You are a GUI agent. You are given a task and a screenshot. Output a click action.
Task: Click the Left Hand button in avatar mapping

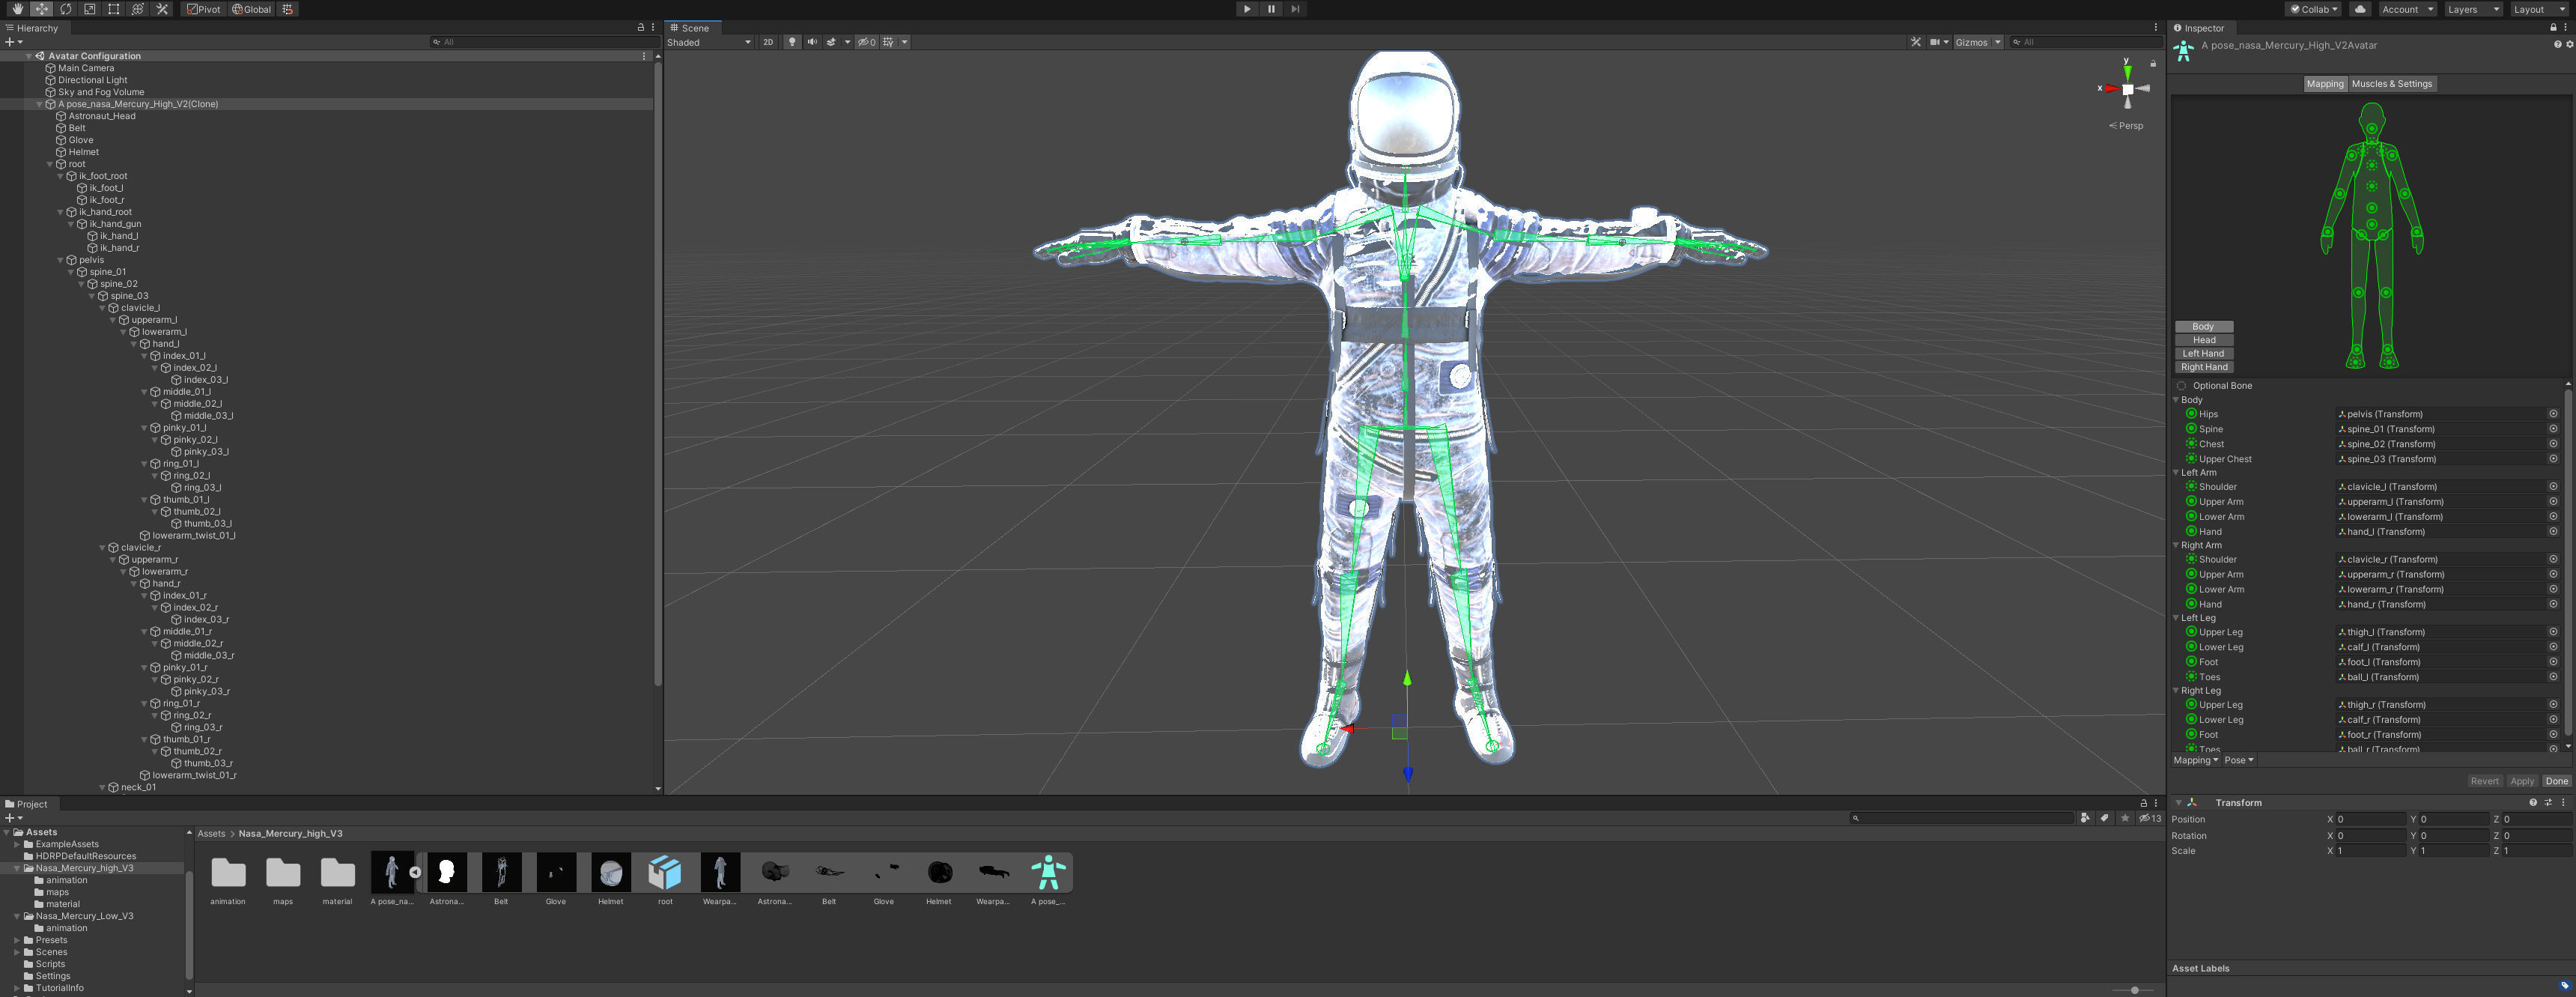click(x=2203, y=353)
